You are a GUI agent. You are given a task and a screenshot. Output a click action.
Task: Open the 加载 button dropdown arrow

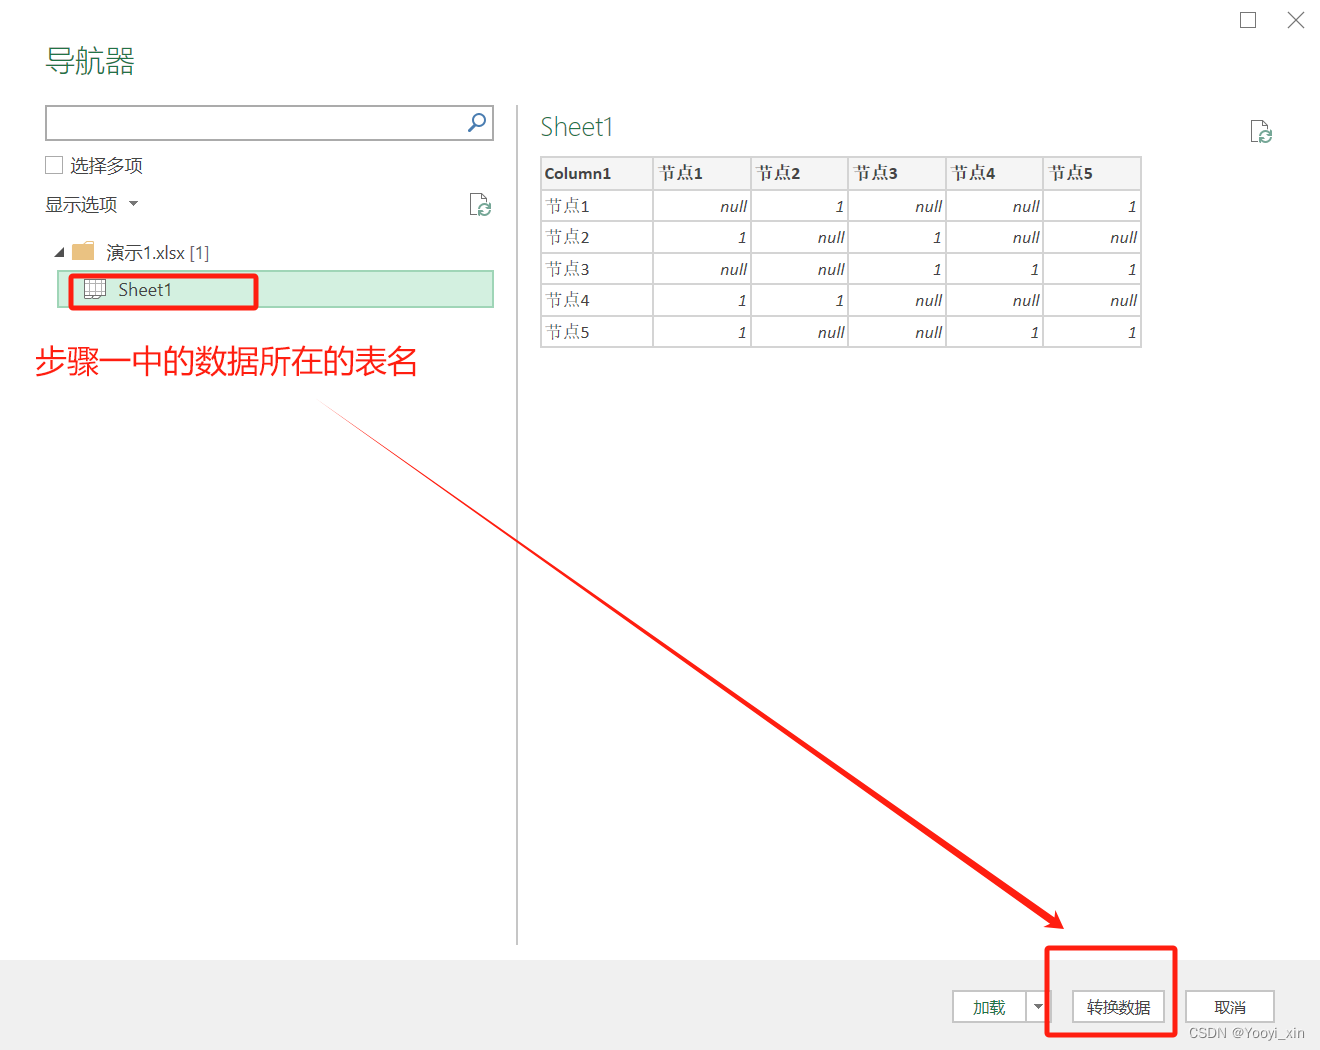pos(1038,1007)
